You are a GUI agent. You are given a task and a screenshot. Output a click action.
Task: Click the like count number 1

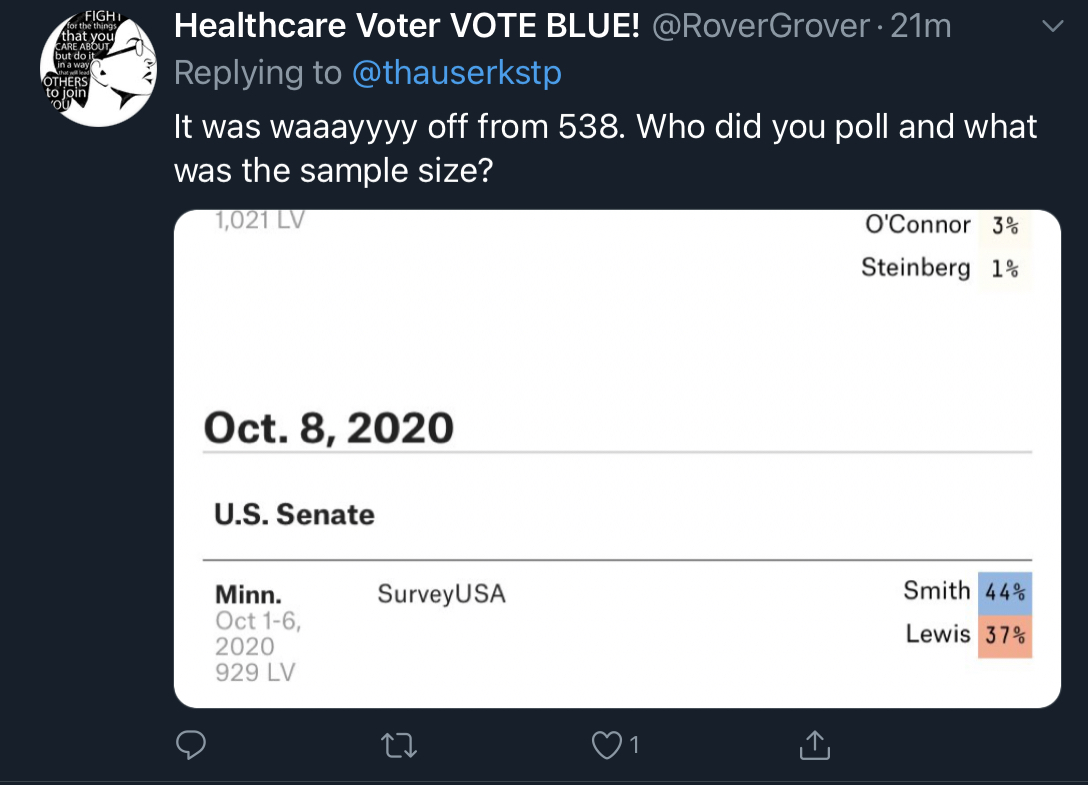pos(634,745)
